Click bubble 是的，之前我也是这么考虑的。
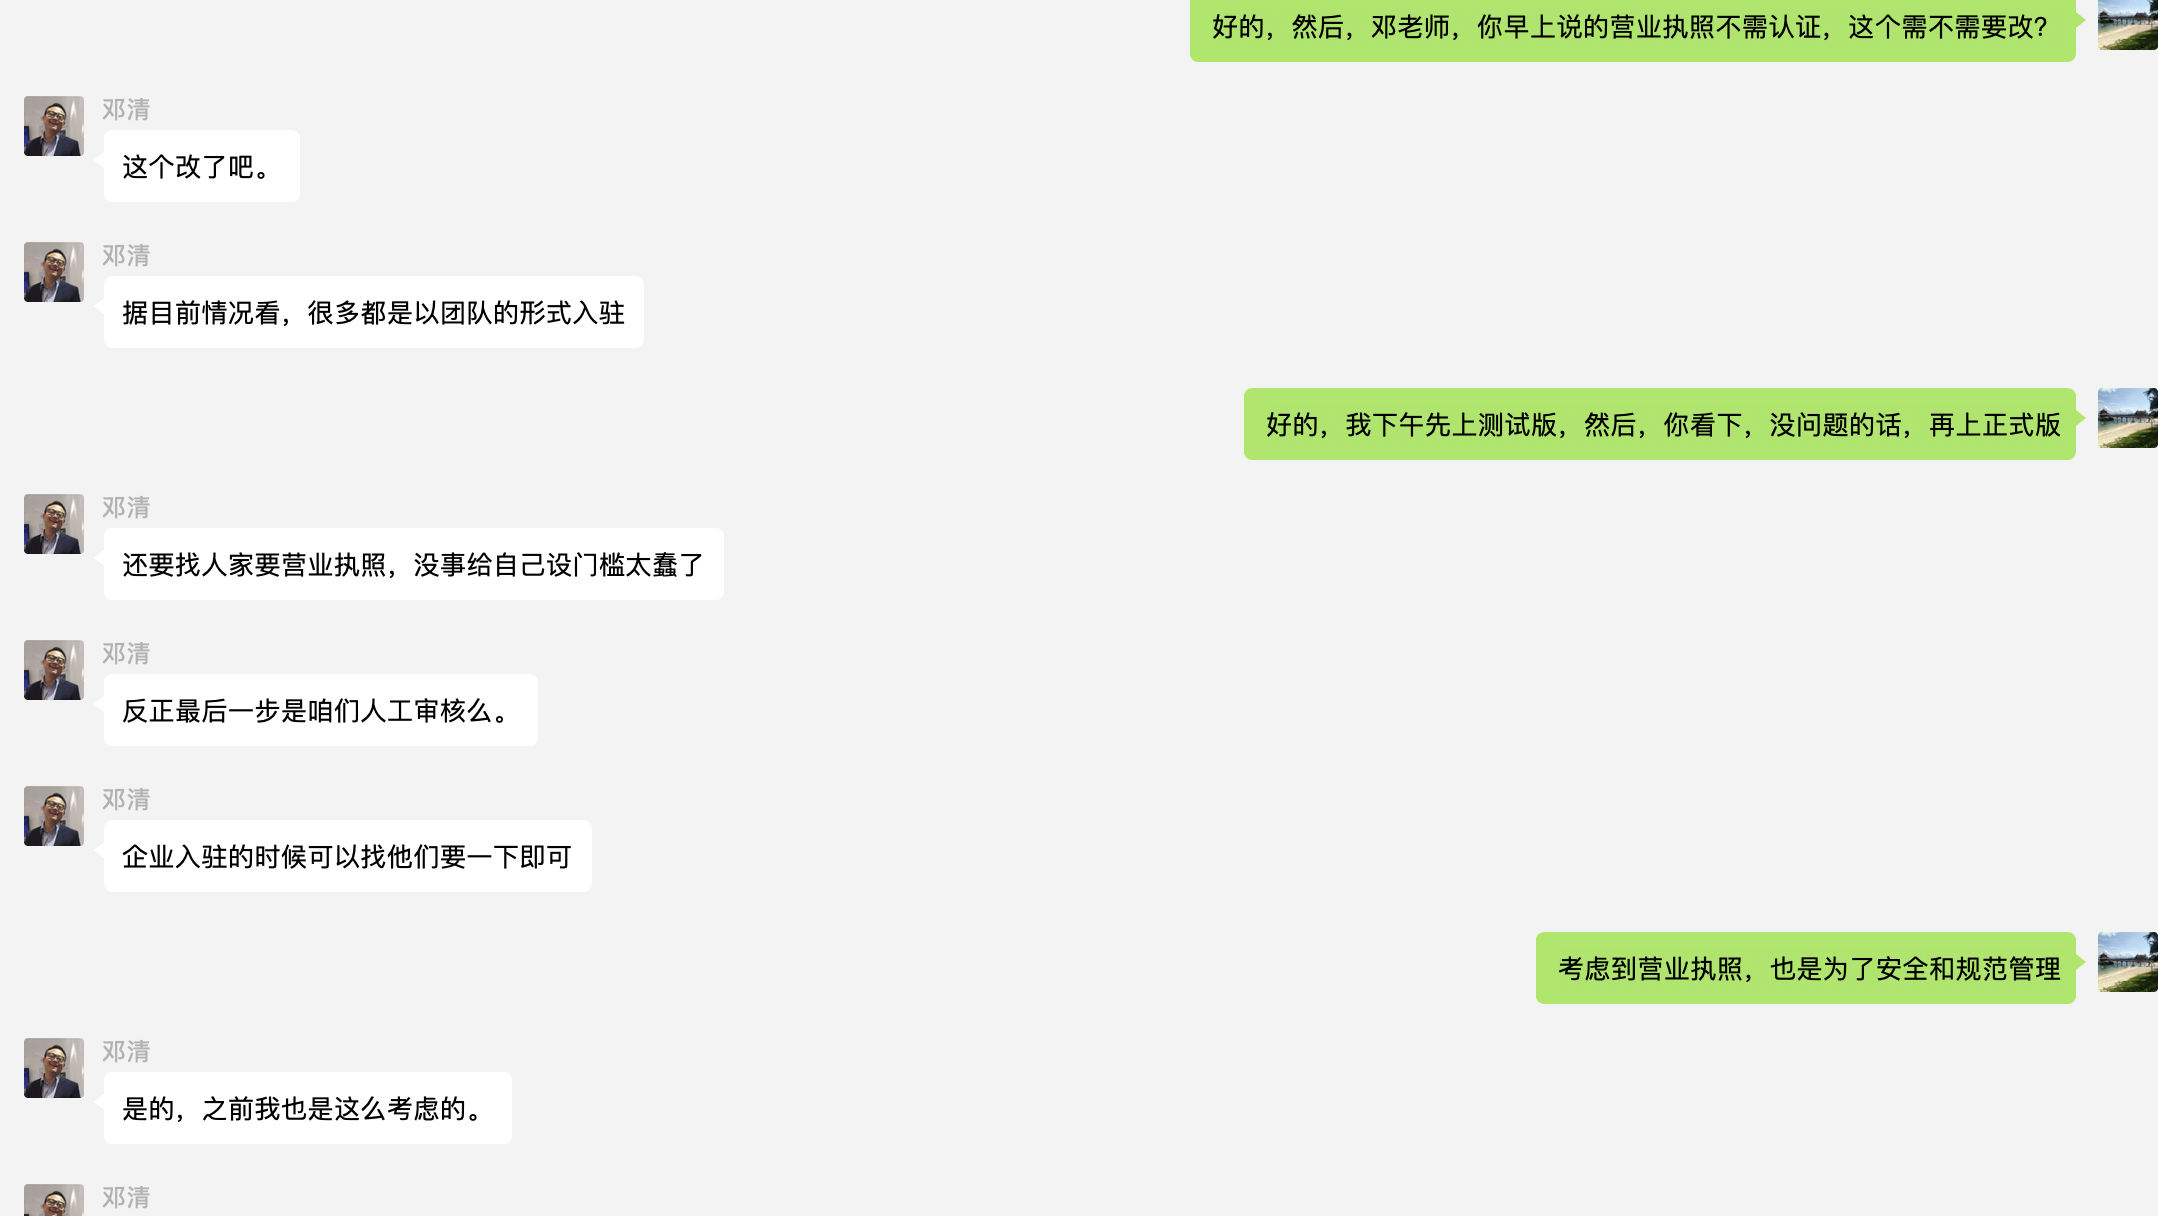The width and height of the screenshot is (2158, 1216). click(308, 1108)
